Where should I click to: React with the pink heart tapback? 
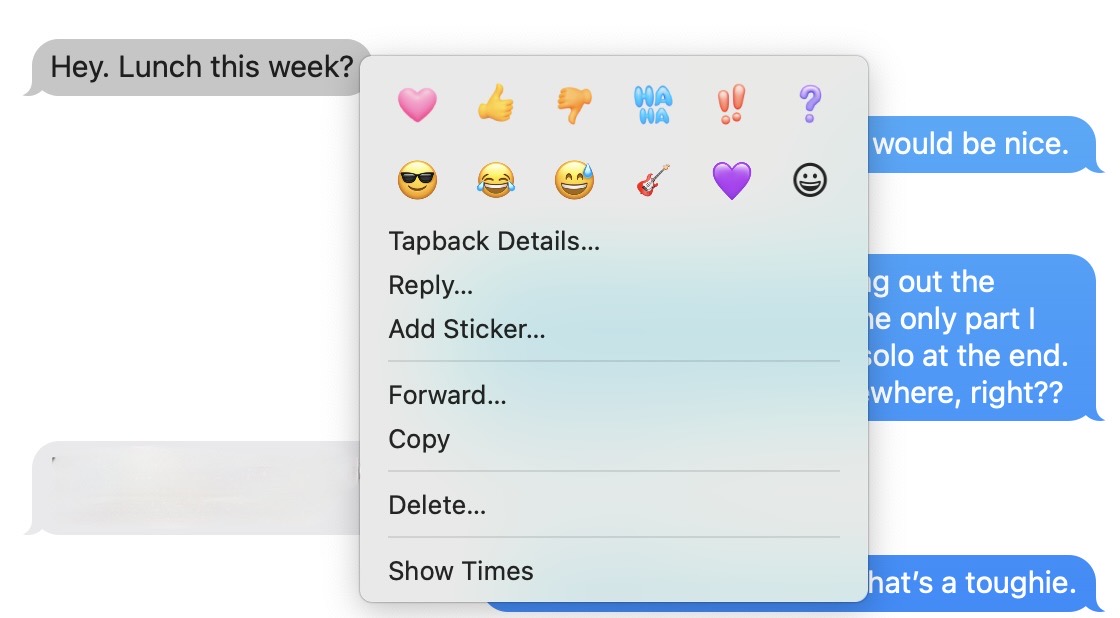pos(417,104)
